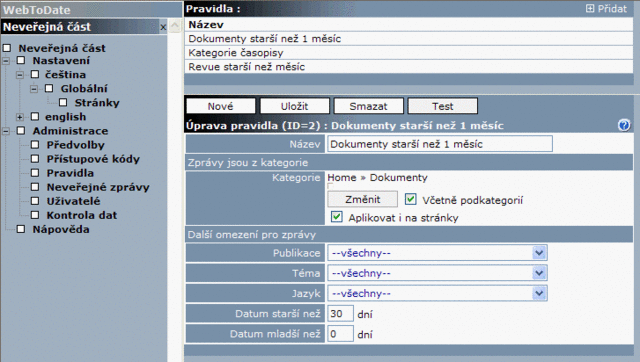The width and height of the screenshot is (640, 362).
Task: Click the plus icon next to Přidat
Action: coord(590,8)
